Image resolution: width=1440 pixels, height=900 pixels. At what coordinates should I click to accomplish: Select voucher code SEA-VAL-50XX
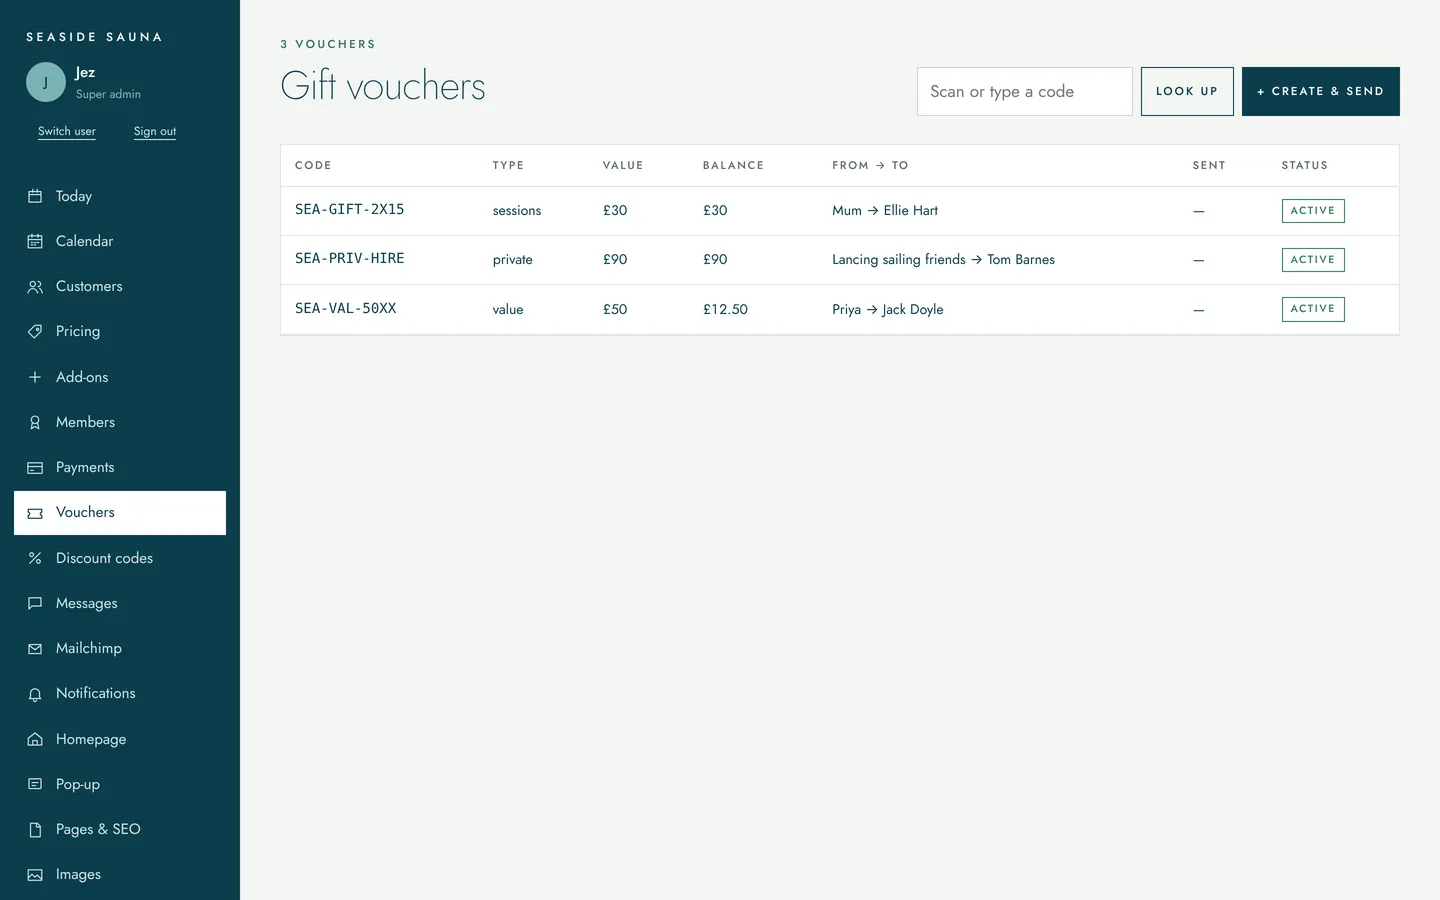click(346, 308)
